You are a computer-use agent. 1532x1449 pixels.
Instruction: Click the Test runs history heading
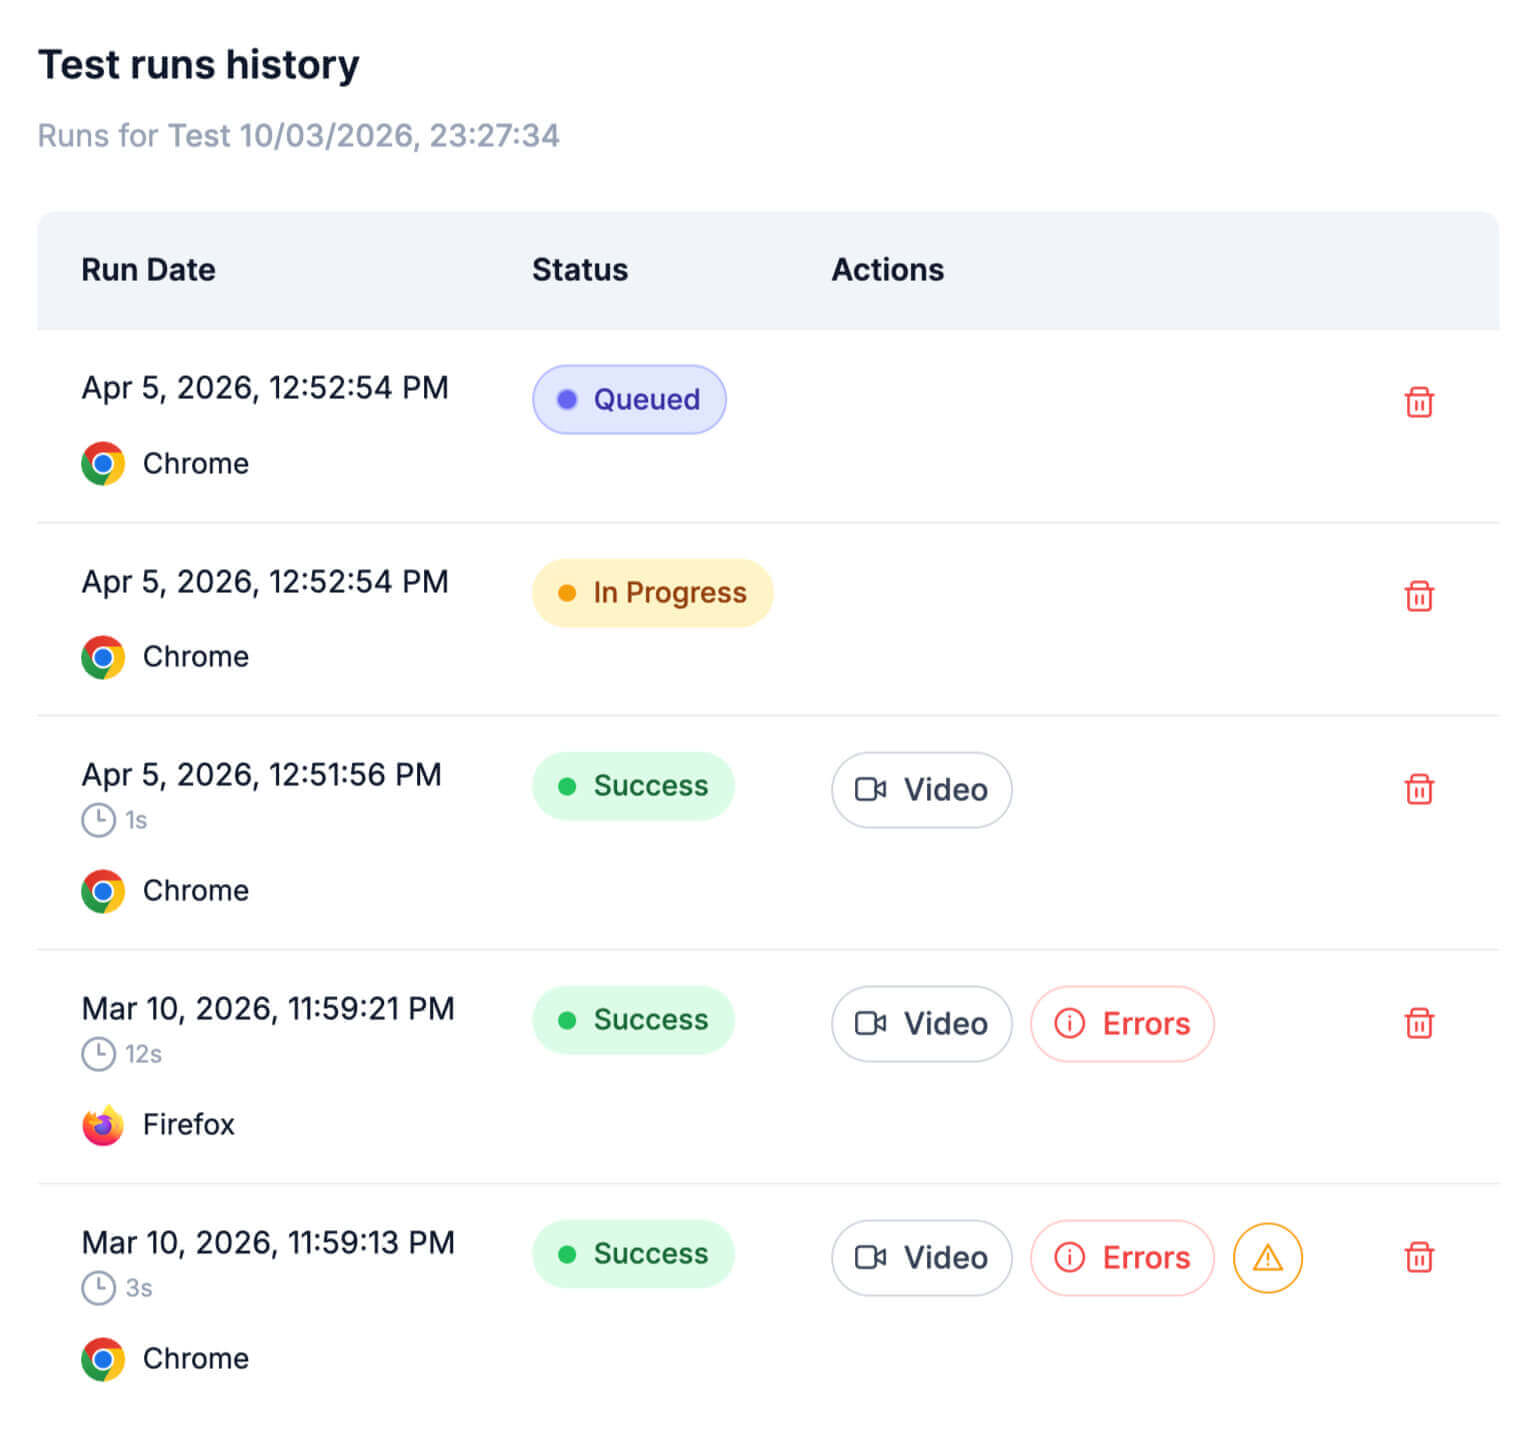click(199, 64)
